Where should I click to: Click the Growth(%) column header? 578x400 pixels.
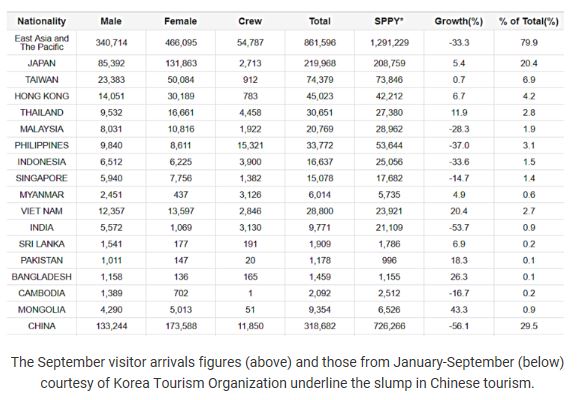pos(459,21)
